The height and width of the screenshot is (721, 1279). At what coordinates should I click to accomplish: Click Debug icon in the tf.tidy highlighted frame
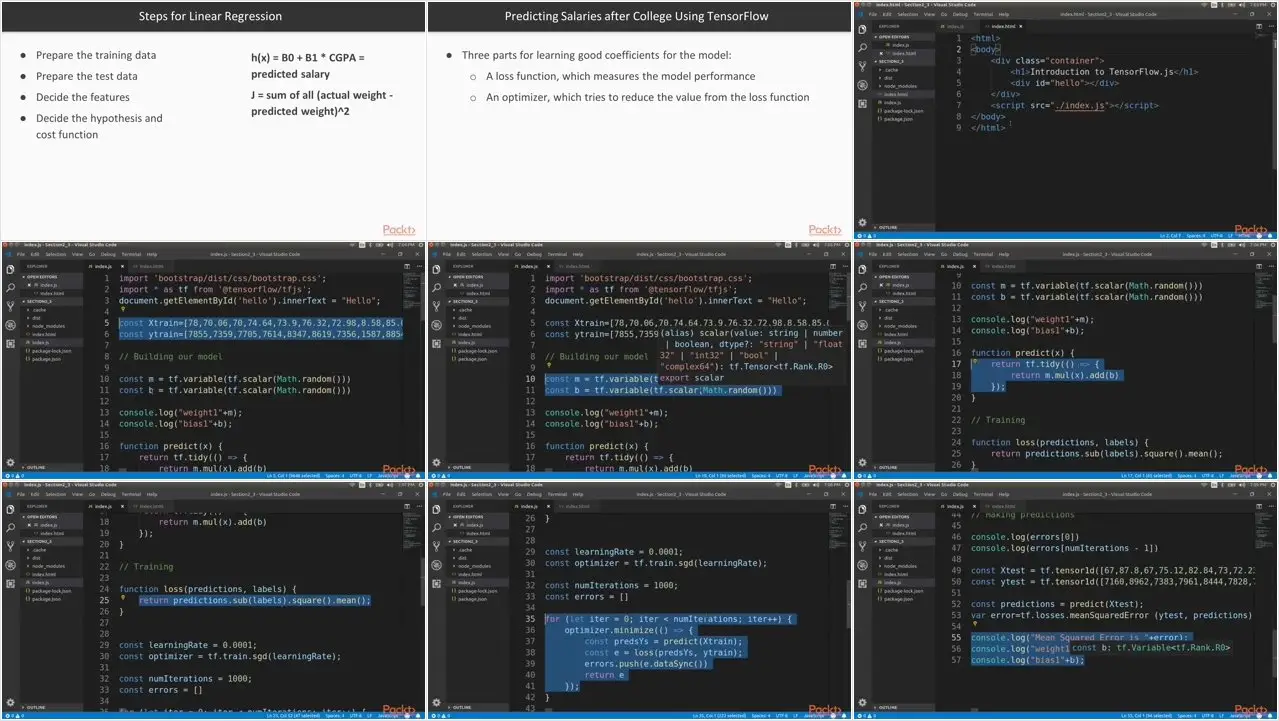coord(862,326)
